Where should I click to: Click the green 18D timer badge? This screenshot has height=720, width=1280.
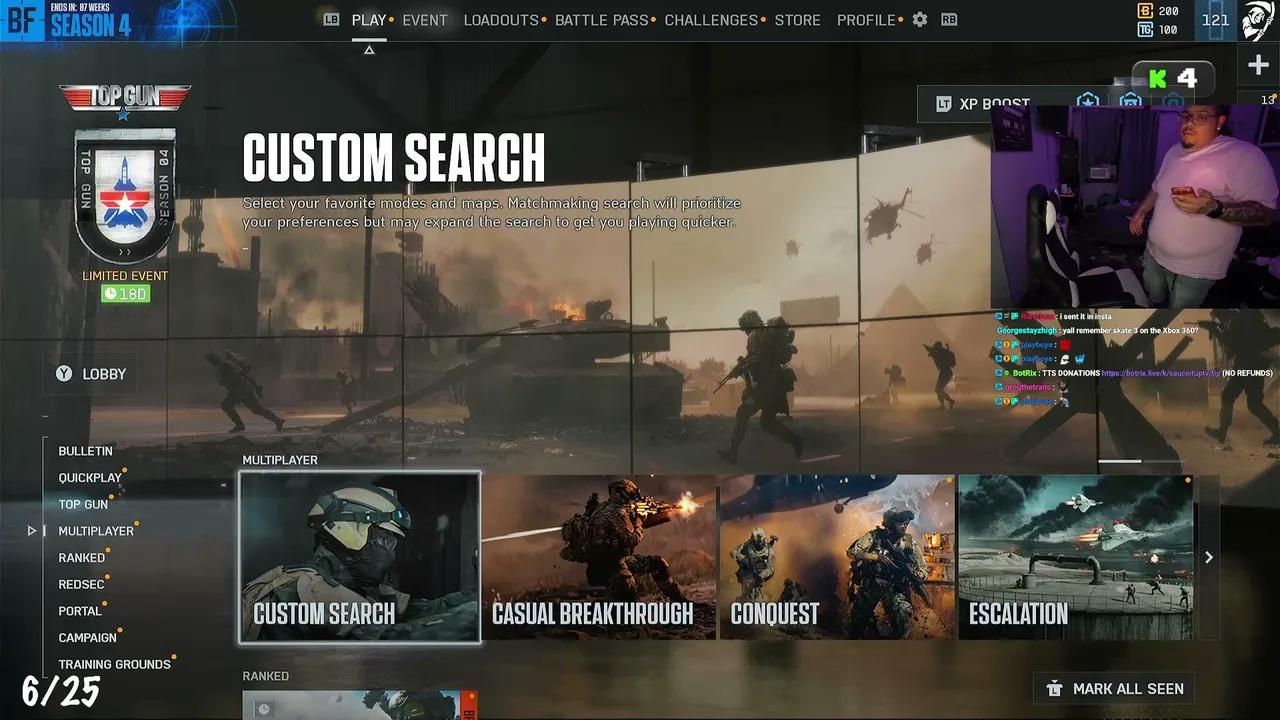click(x=125, y=293)
